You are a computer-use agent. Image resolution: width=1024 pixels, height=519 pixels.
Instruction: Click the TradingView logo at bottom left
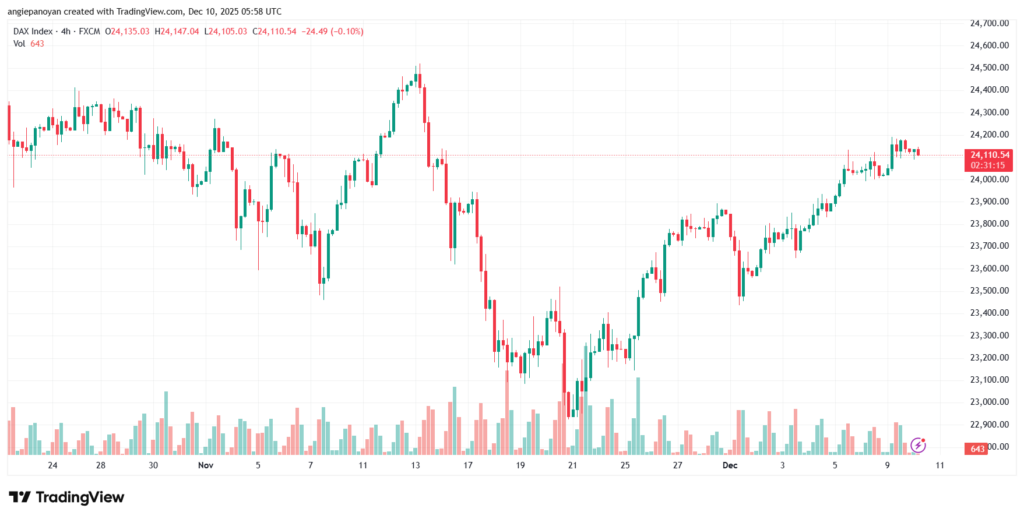pyautogui.click(x=67, y=497)
